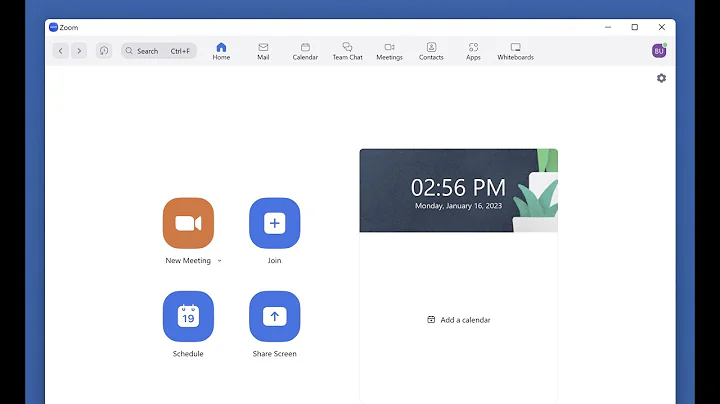Start a New Meeting with orange button
Viewport: 720px width, 404px height.
(x=188, y=223)
